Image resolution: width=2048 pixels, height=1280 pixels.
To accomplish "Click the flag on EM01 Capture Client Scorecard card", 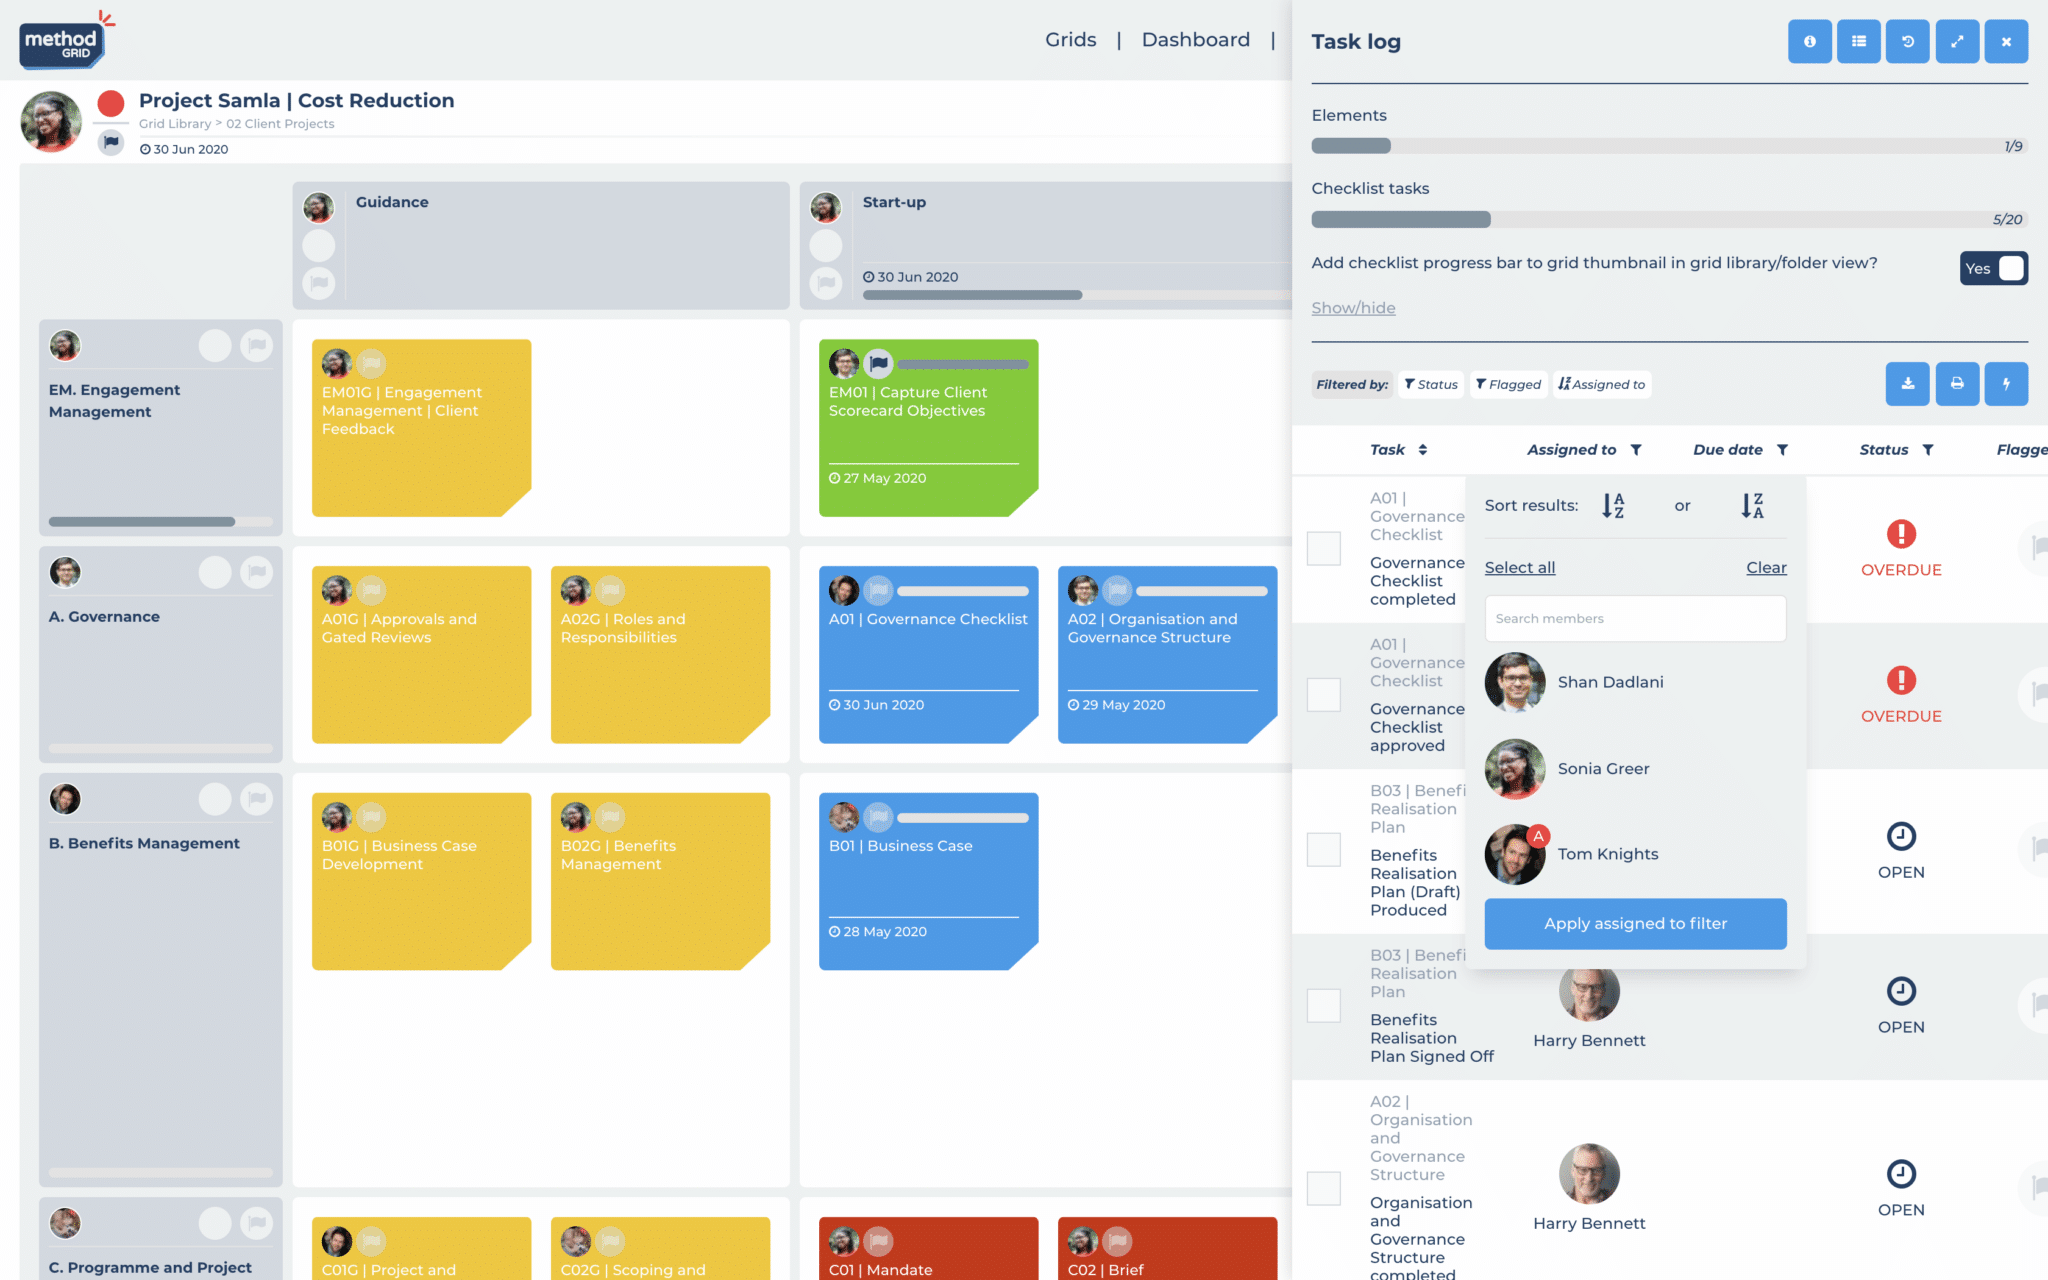I will tap(878, 363).
